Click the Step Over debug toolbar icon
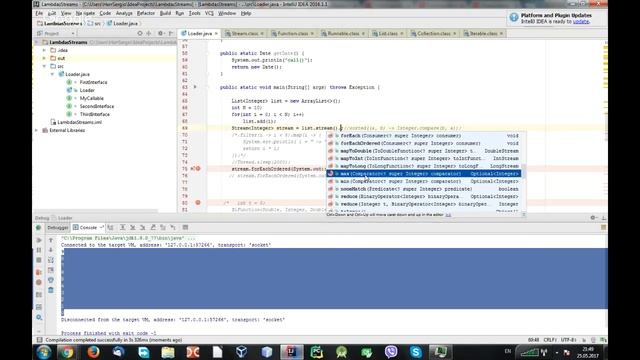Viewport: 640px width, 360px height. click(122, 227)
